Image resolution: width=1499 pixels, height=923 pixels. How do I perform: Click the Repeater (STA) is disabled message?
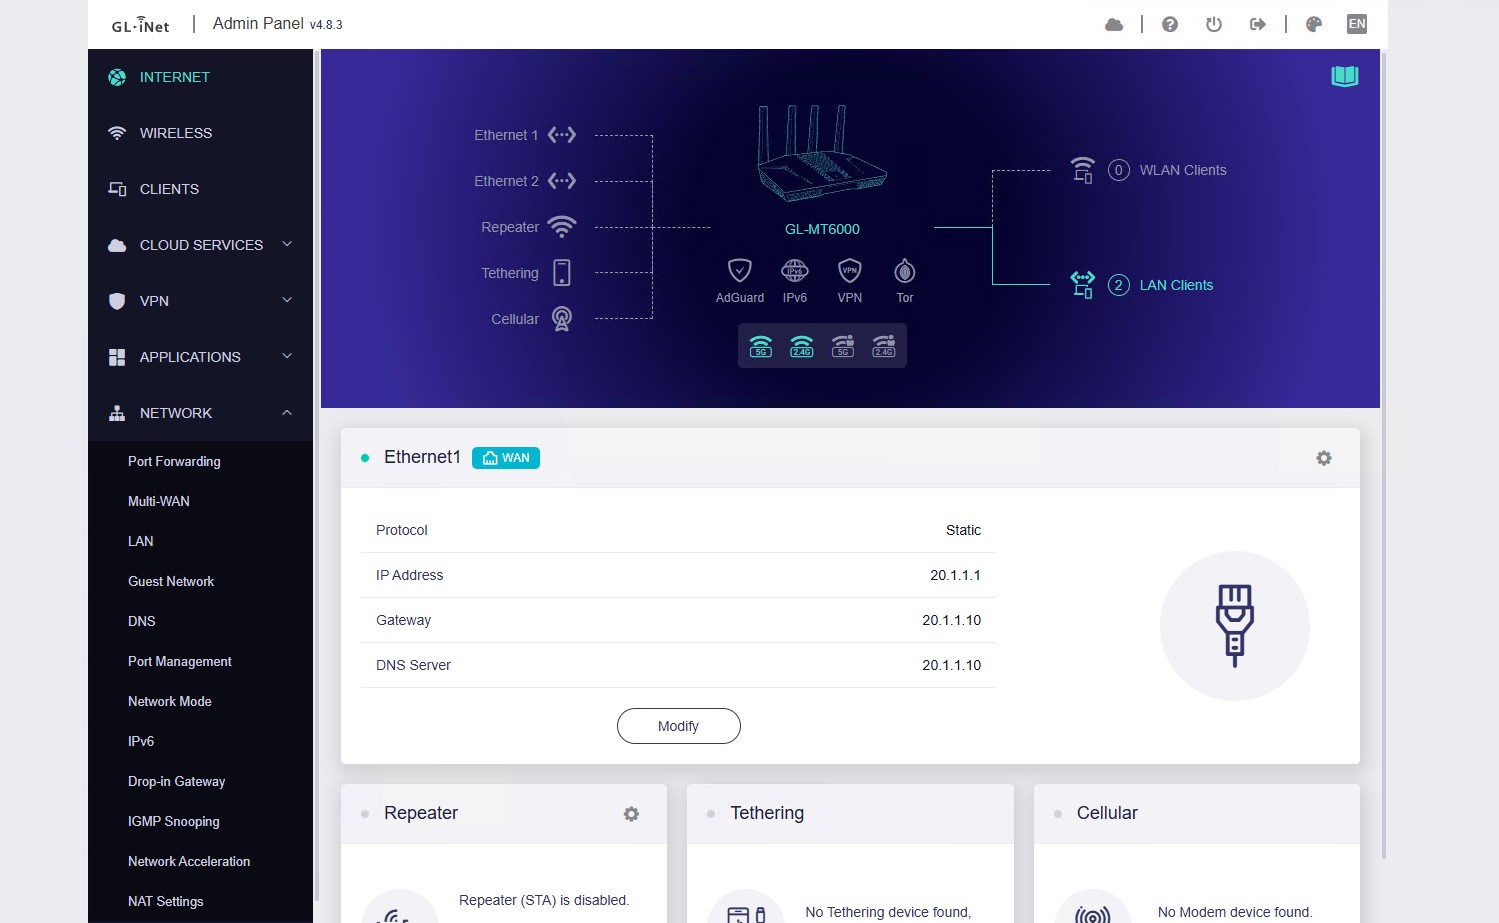coord(544,900)
